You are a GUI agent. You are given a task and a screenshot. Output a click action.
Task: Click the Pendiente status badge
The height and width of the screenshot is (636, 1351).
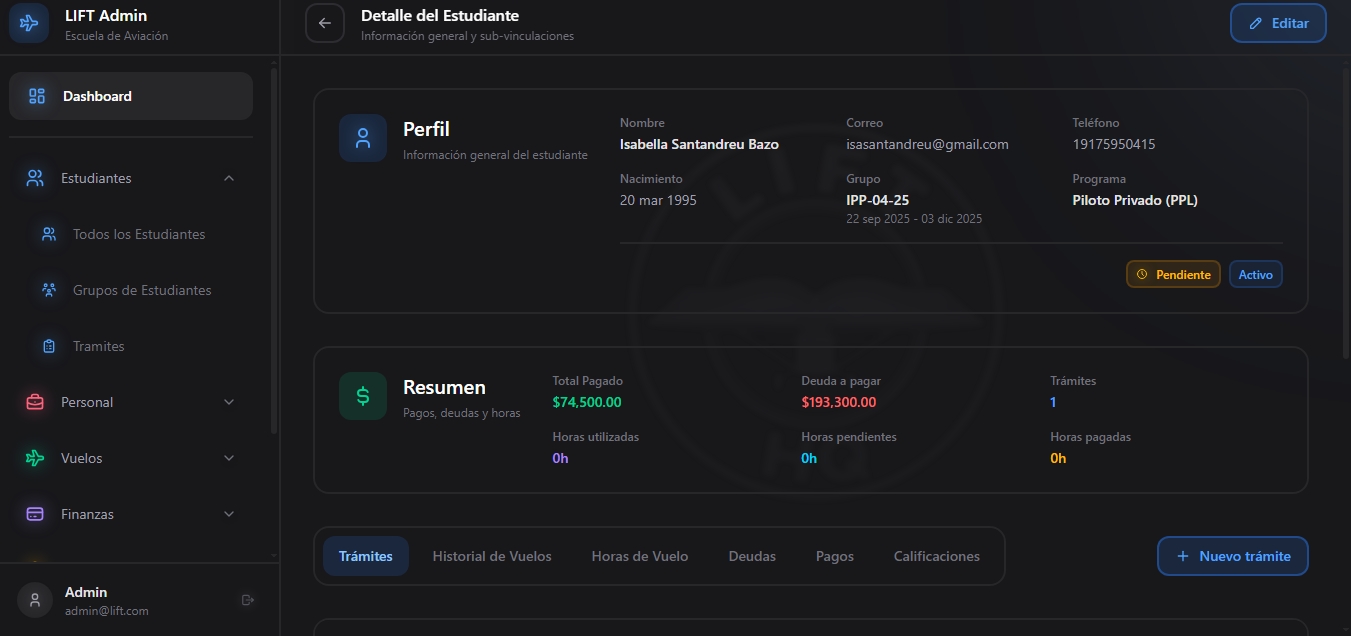1173,274
